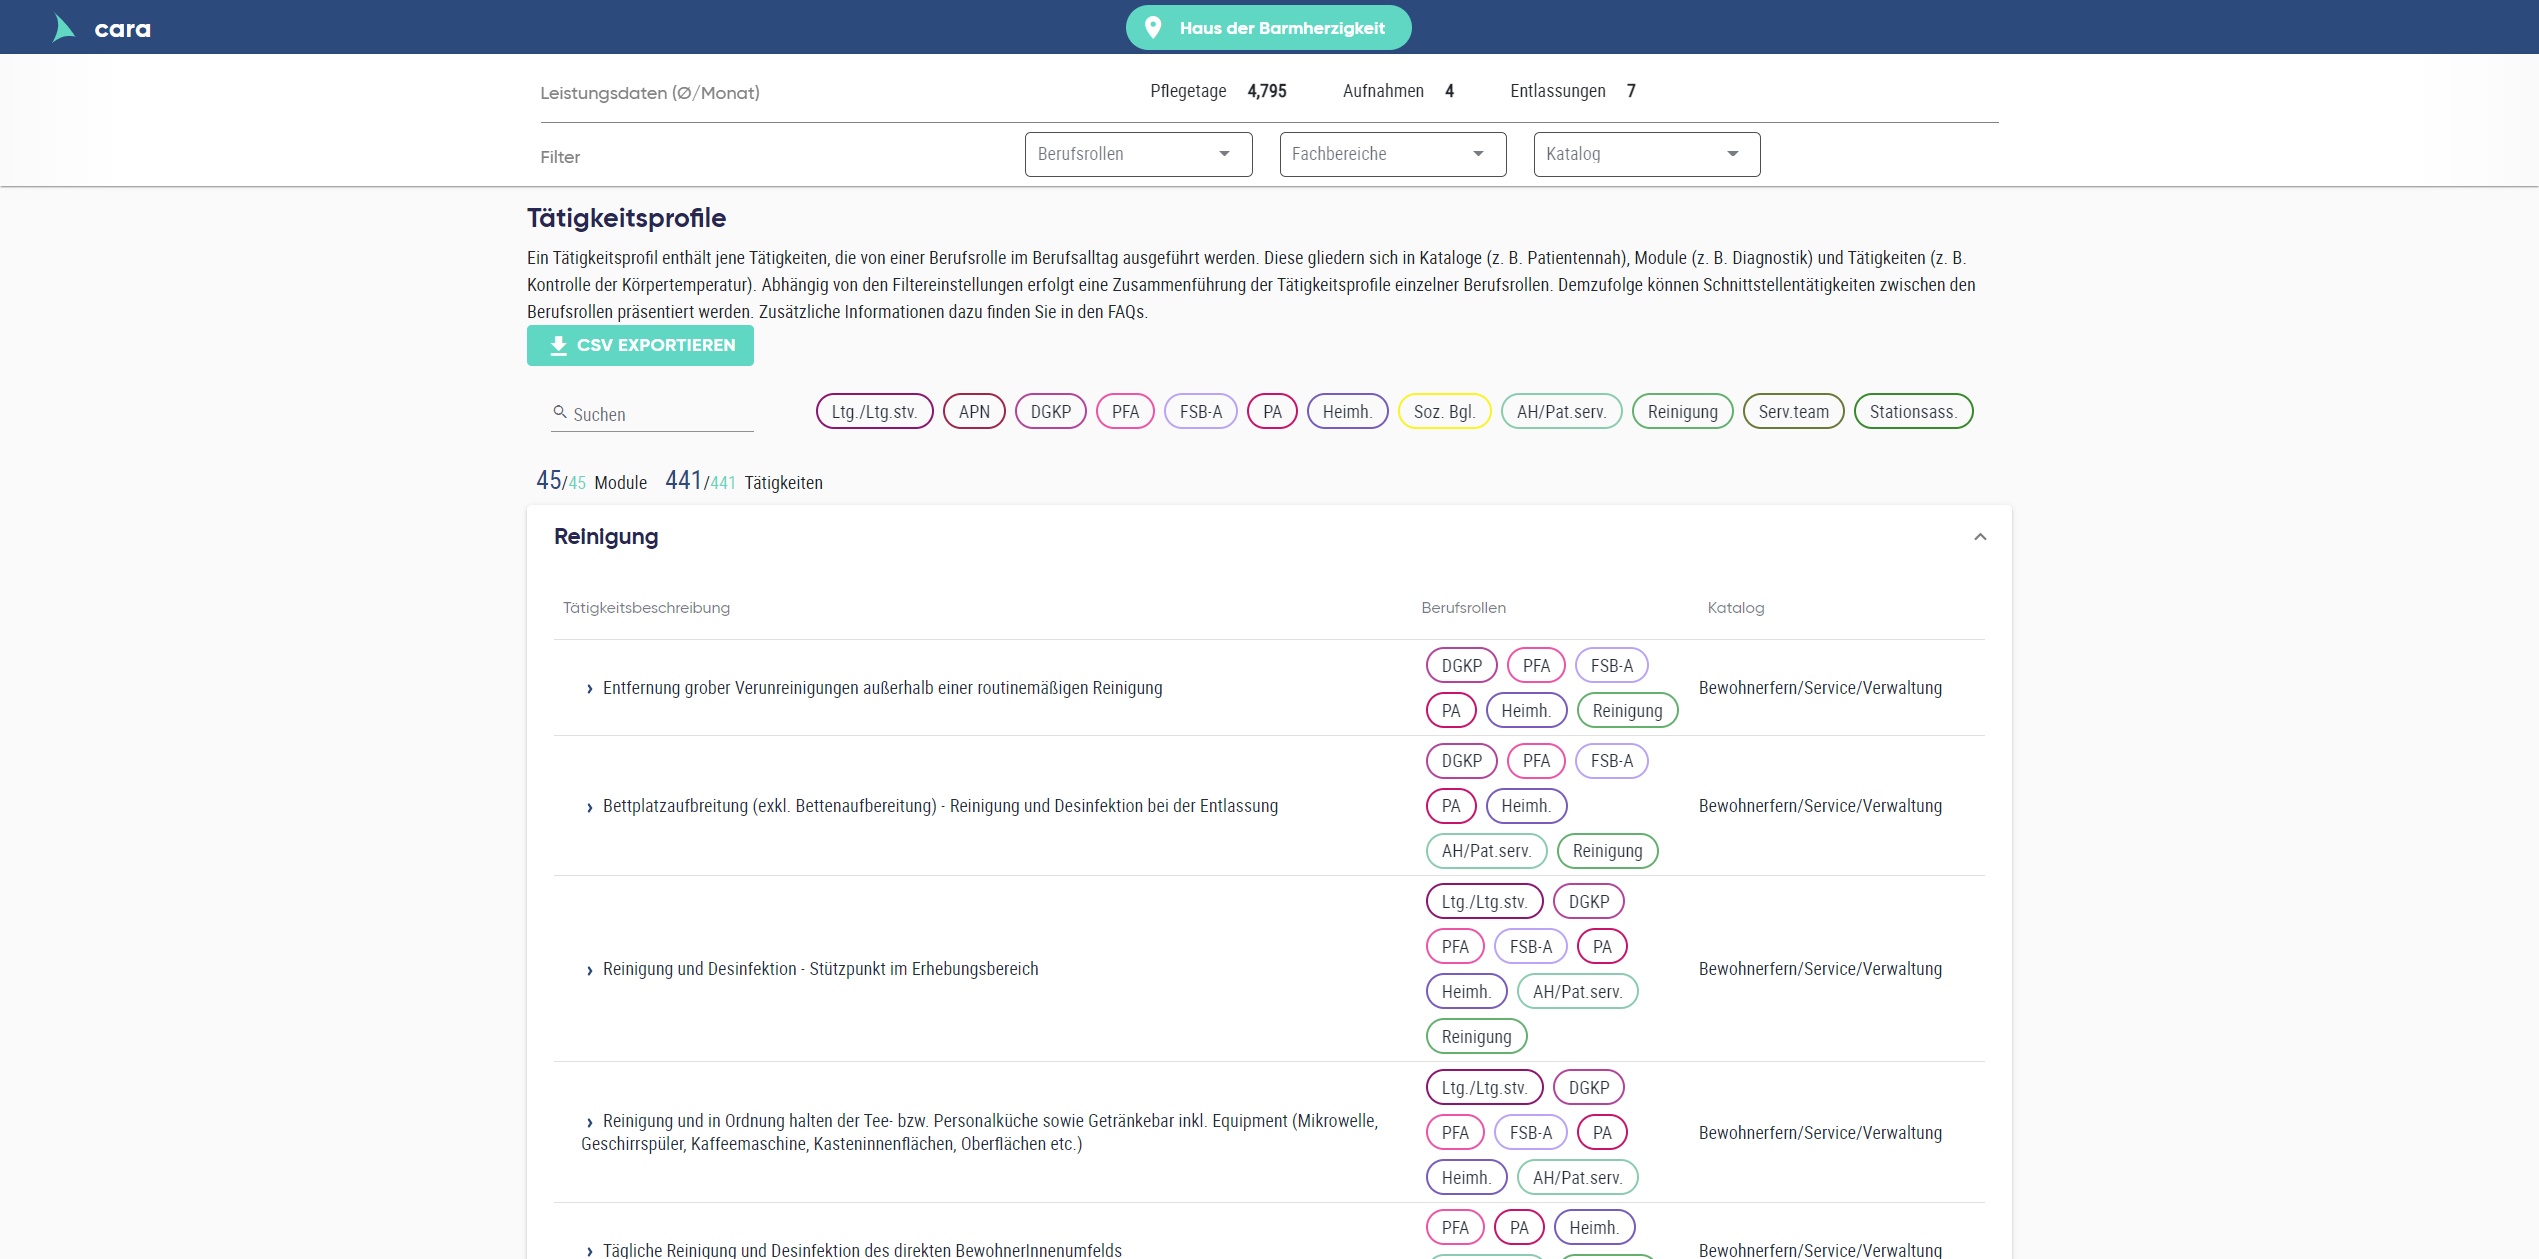Image resolution: width=2539 pixels, height=1259 pixels.
Task: Open Haus der Barmherzigkeit location selector
Action: [x=1268, y=27]
